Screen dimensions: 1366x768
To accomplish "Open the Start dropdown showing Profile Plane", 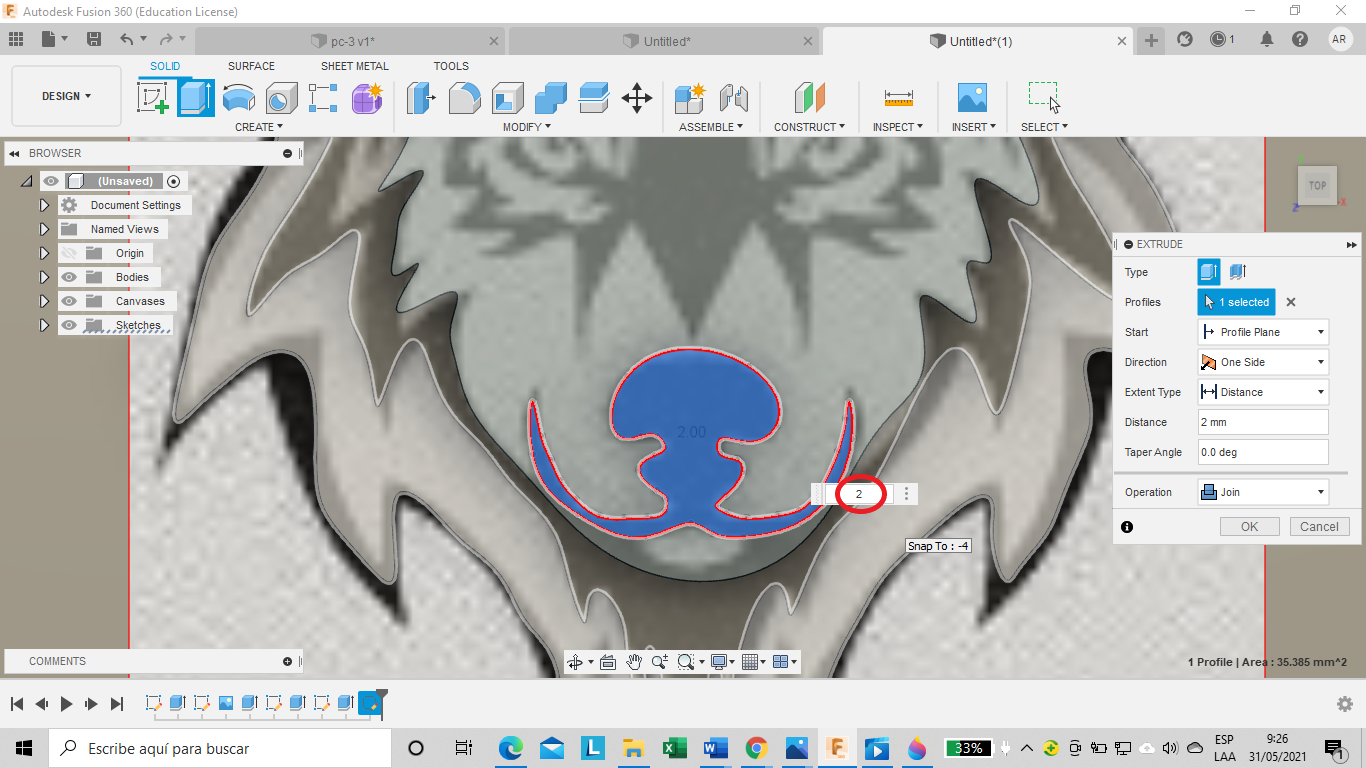I will coord(1263,332).
